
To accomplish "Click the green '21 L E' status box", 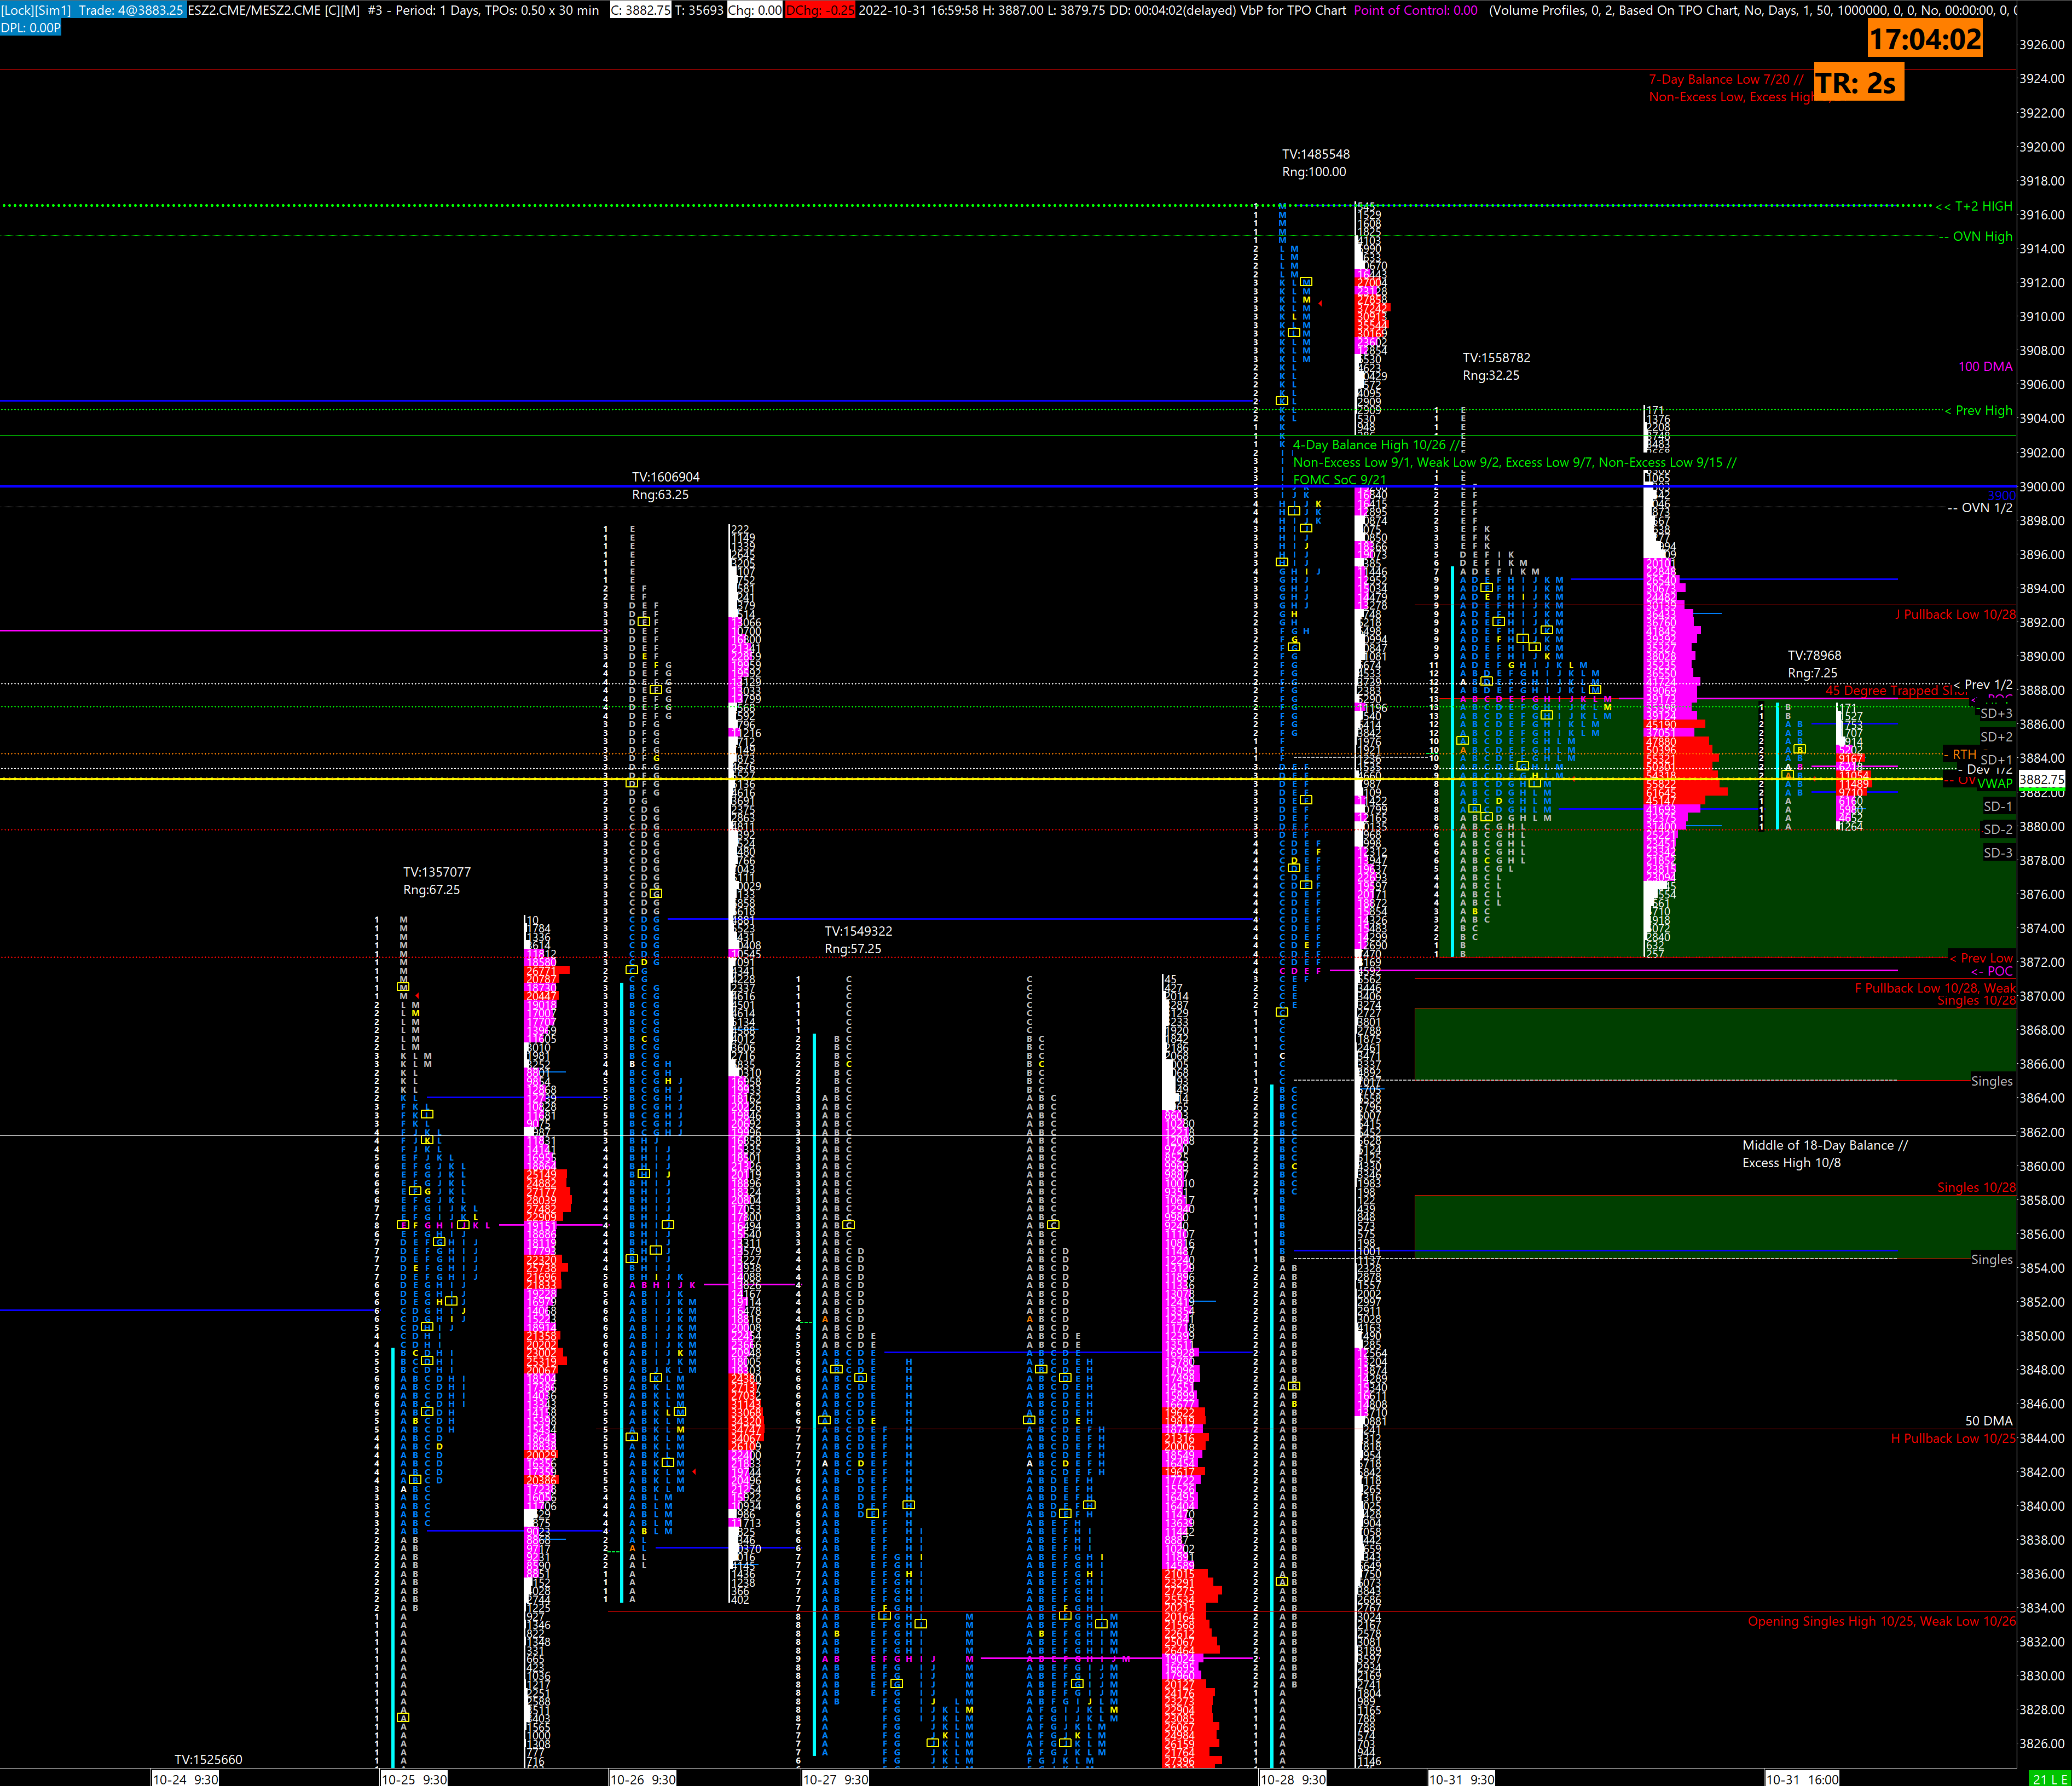I will click(x=2050, y=1778).
